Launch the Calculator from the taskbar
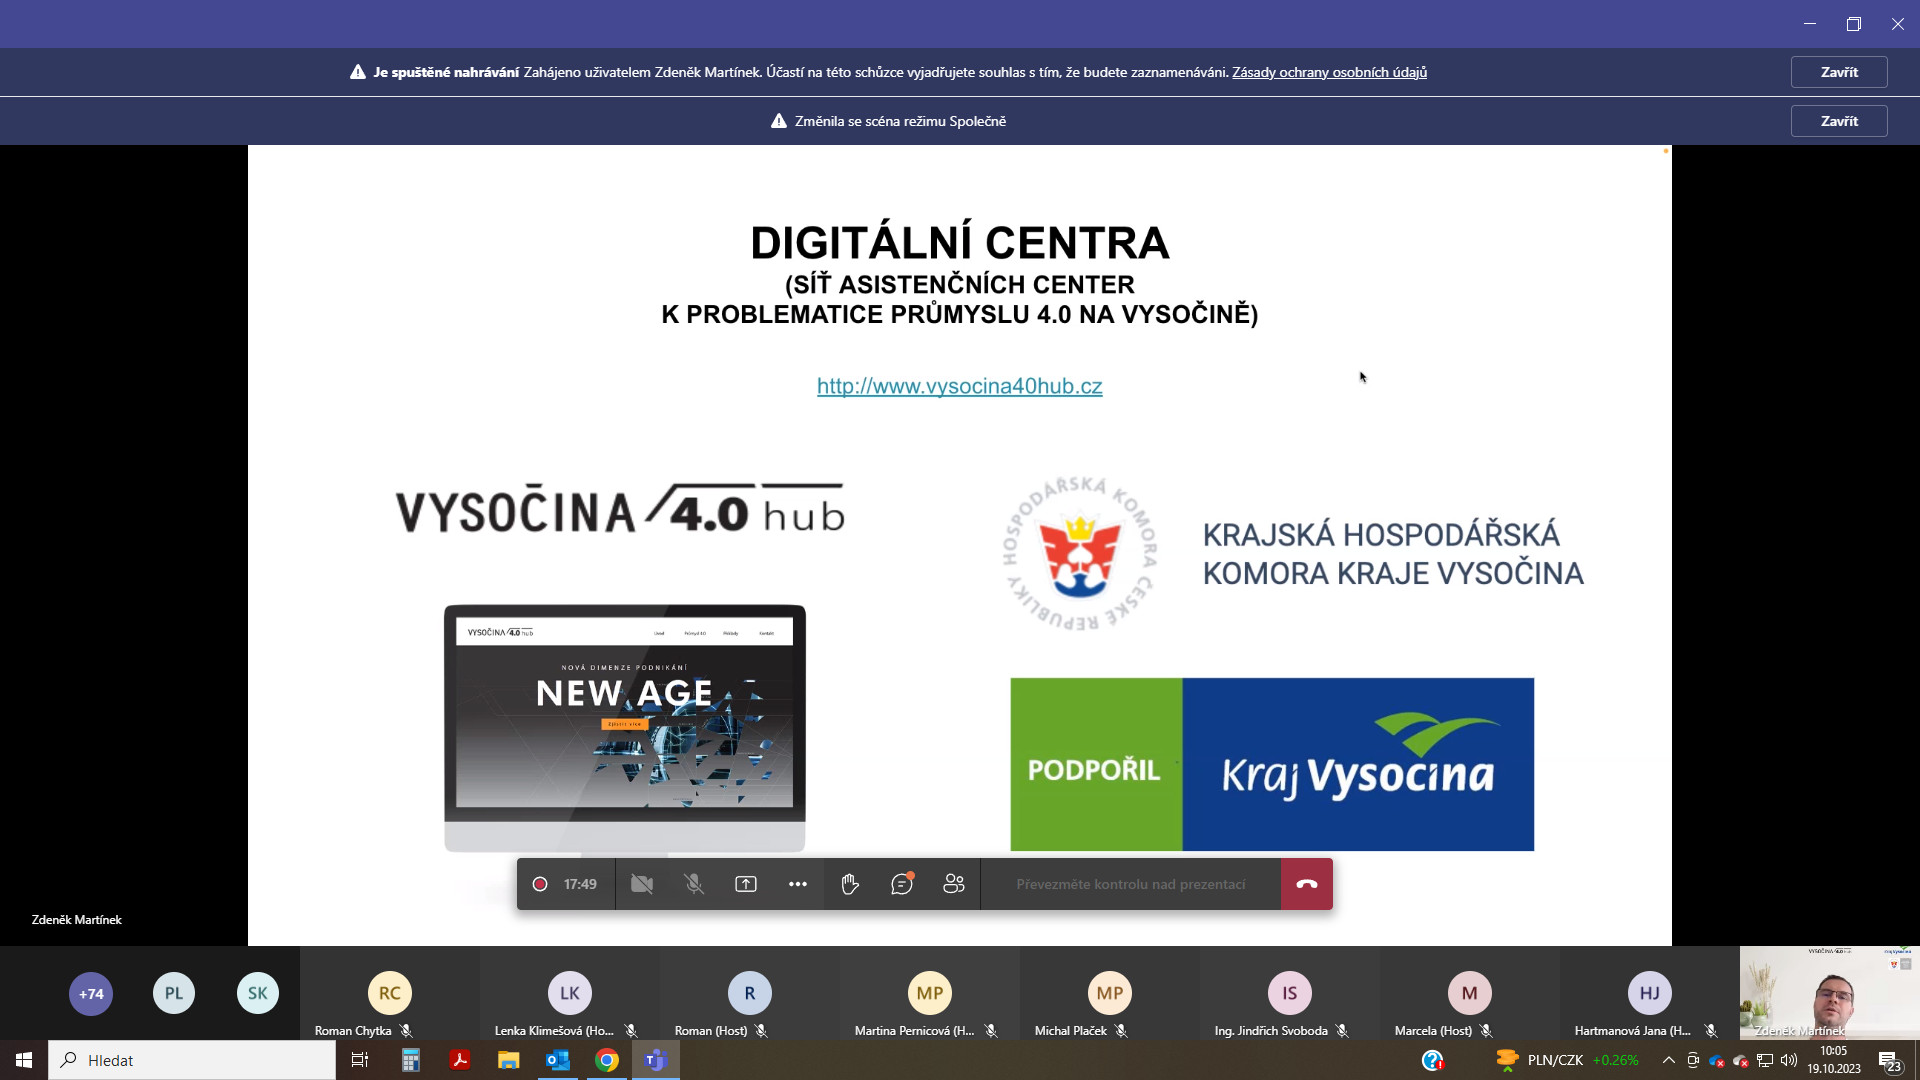 (x=410, y=1060)
